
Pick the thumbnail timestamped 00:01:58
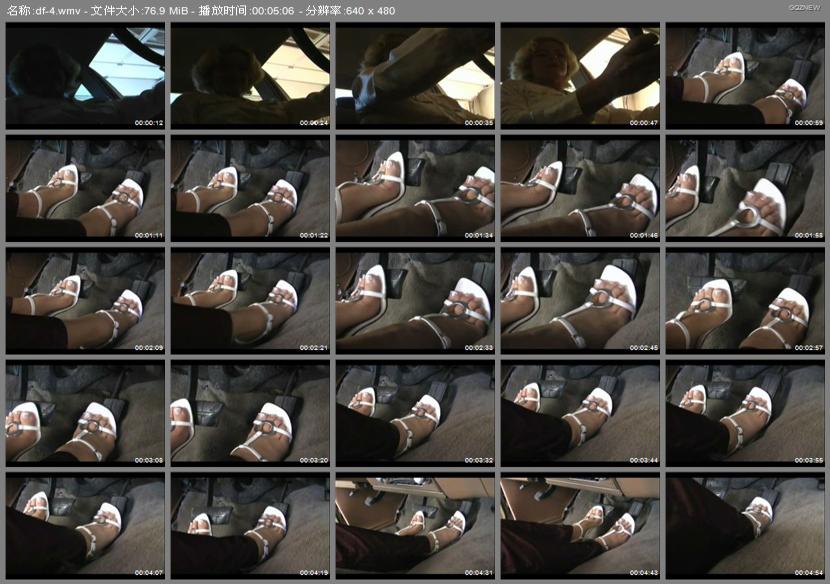[745, 189]
